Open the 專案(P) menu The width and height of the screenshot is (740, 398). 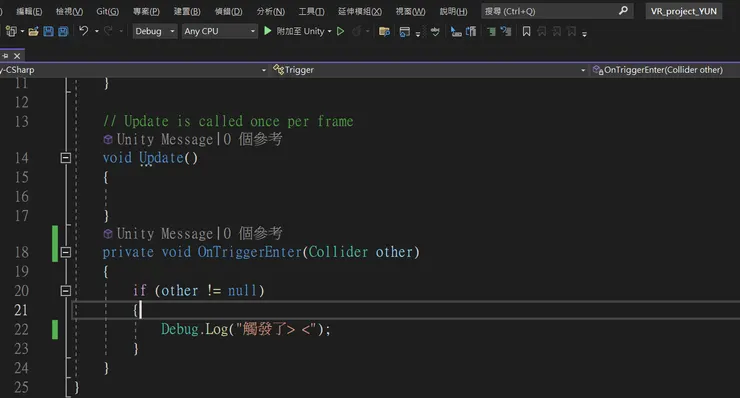coord(146,11)
